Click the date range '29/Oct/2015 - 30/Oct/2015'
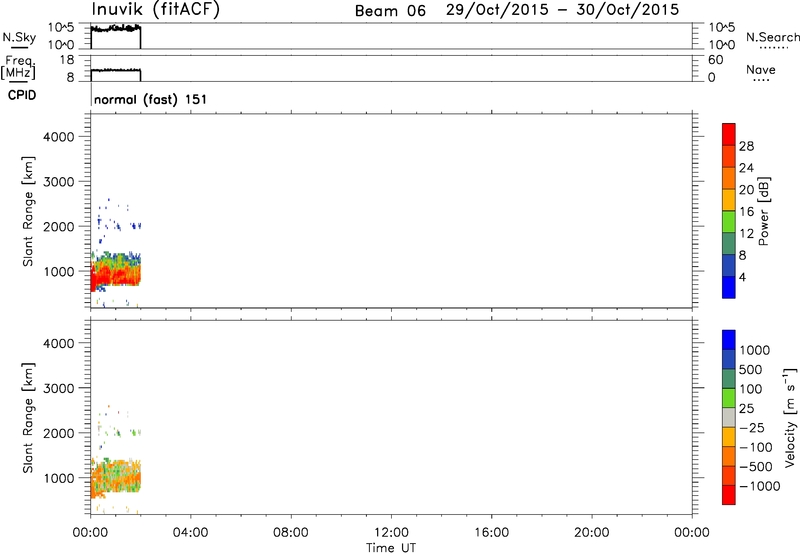 click(x=562, y=10)
